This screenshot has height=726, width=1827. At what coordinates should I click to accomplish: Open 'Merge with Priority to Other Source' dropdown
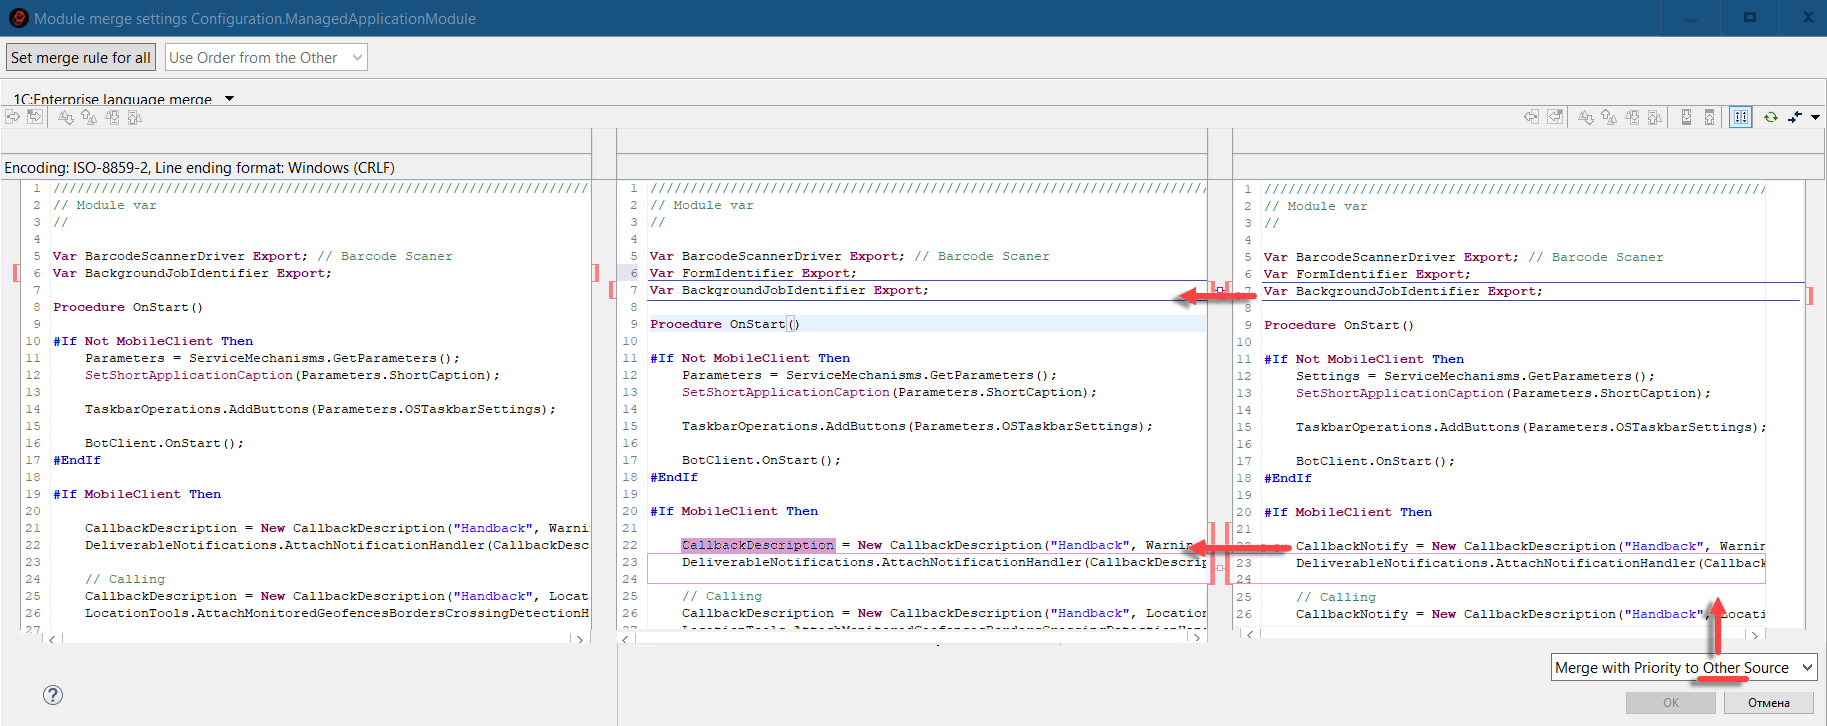pyautogui.click(x=1683, y=668)
